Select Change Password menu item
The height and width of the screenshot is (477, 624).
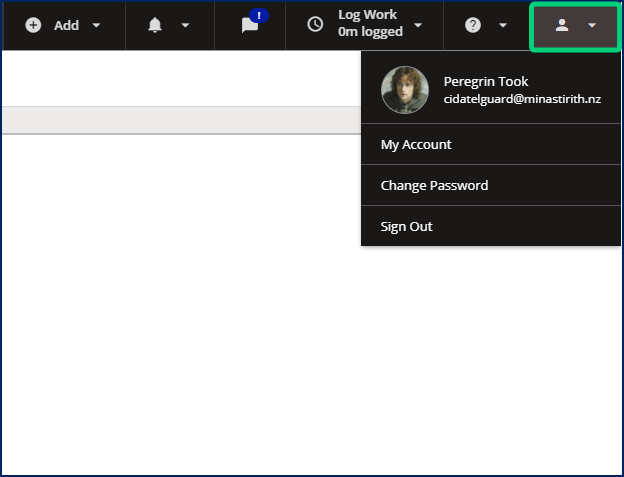click(491, 185)
